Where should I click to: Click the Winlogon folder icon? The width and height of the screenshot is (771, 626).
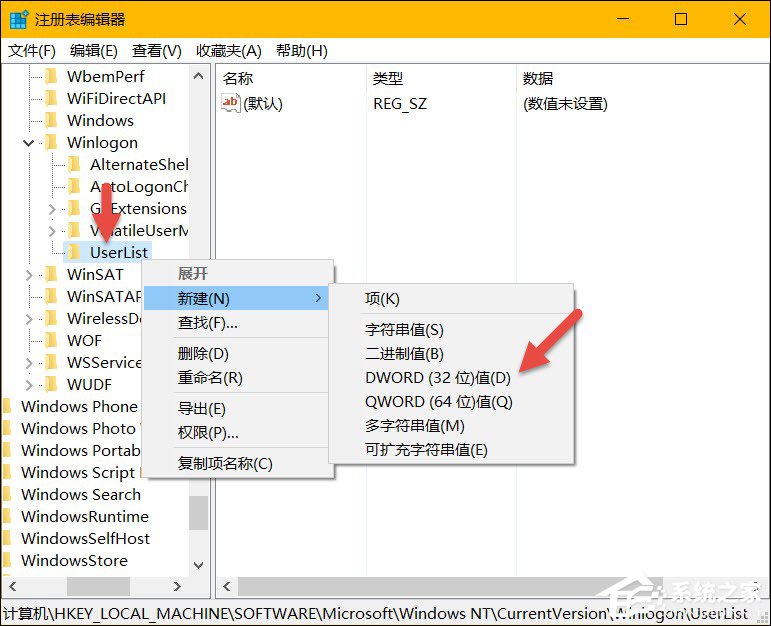pyautogui.click(x=51, y=143)
